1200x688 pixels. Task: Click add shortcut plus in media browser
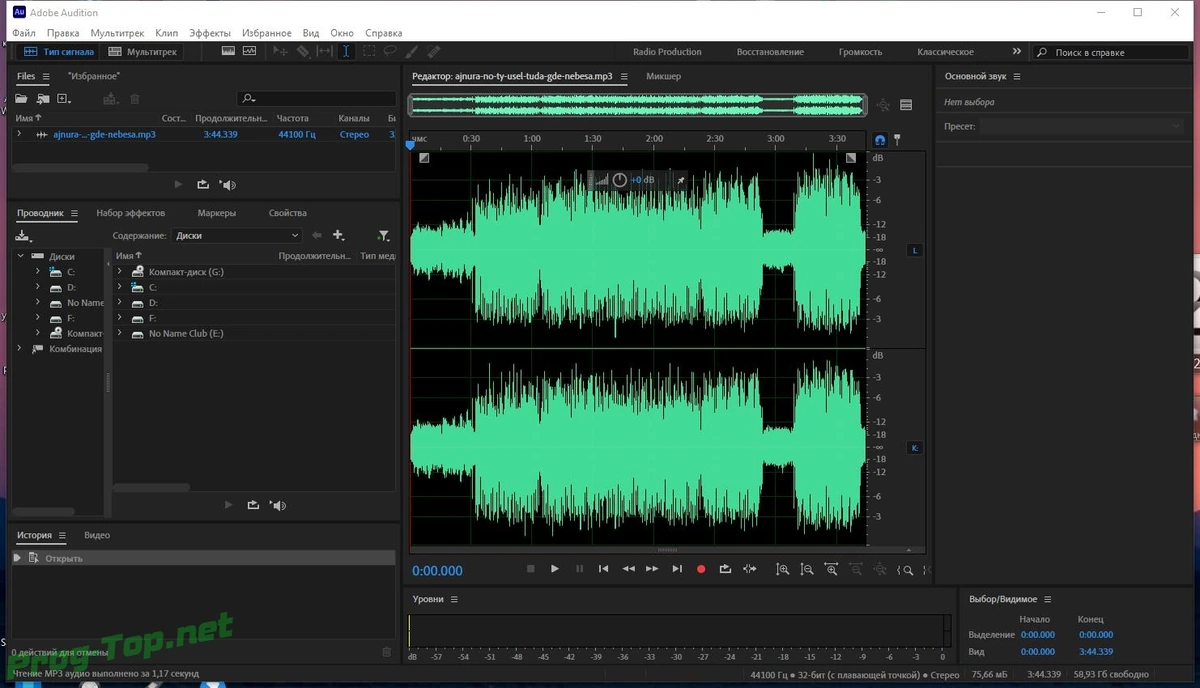(339, 236)
